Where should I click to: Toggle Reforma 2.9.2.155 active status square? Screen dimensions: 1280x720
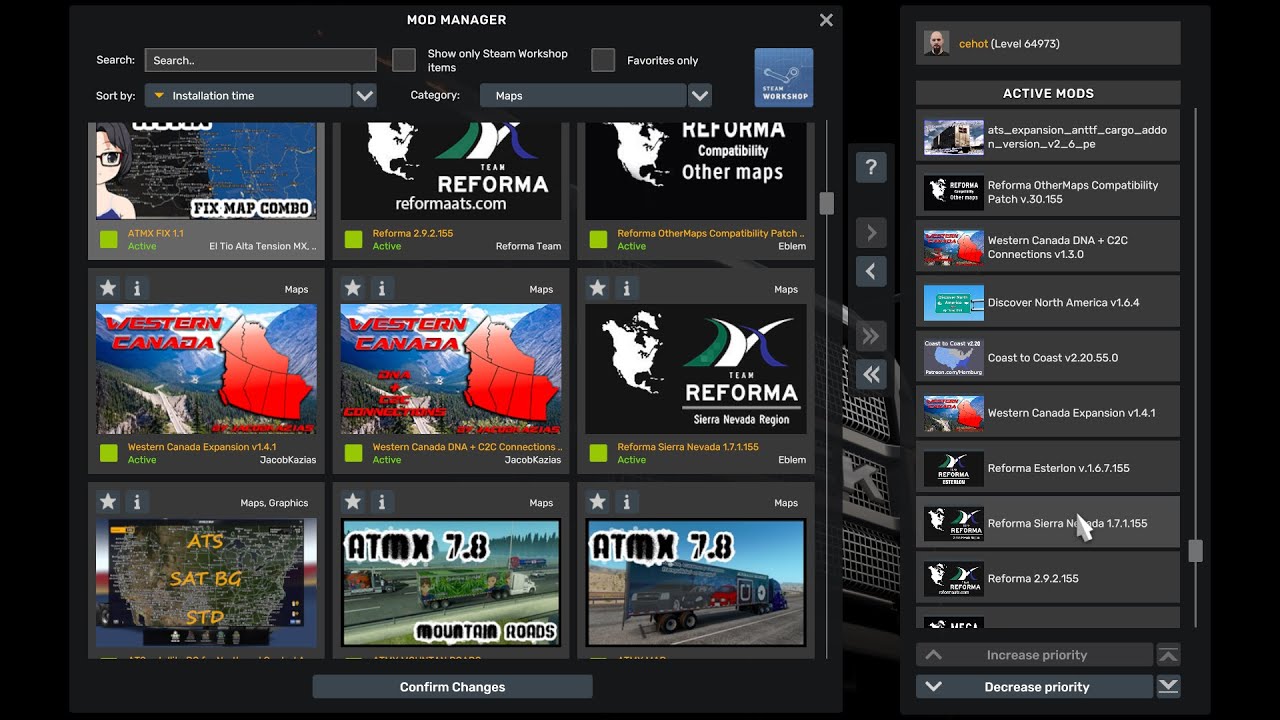(x=353, y=239)
